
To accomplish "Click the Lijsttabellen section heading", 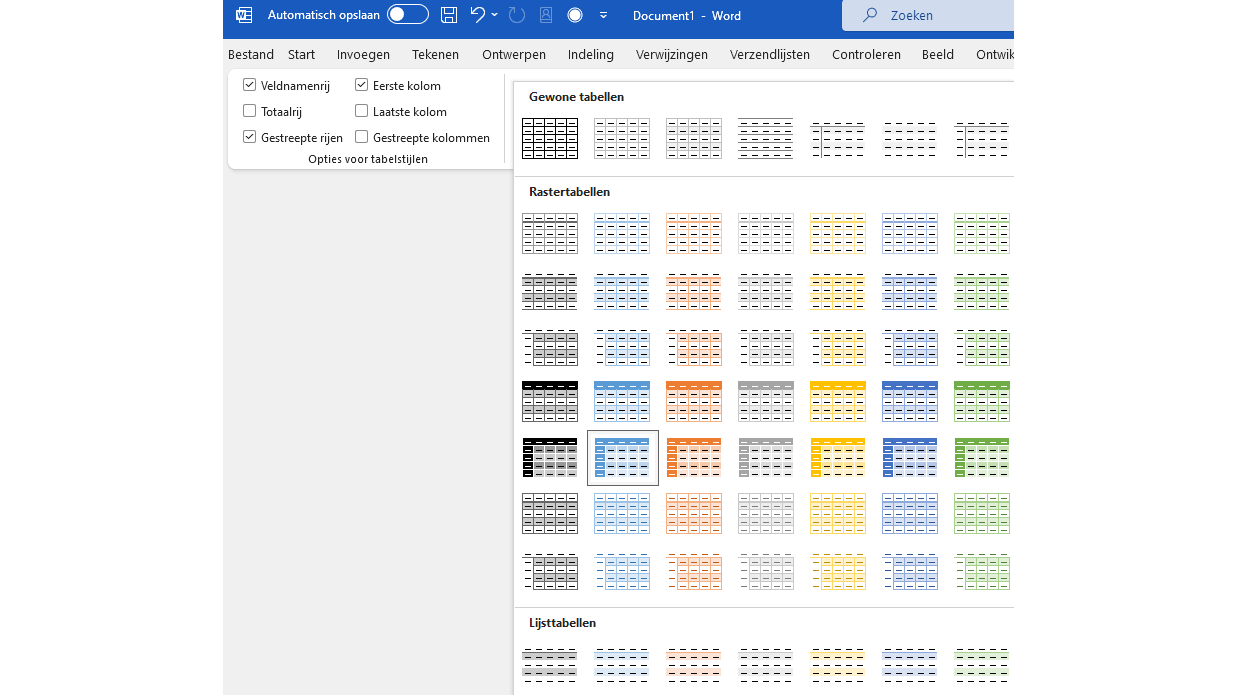I will click(562, 622).
